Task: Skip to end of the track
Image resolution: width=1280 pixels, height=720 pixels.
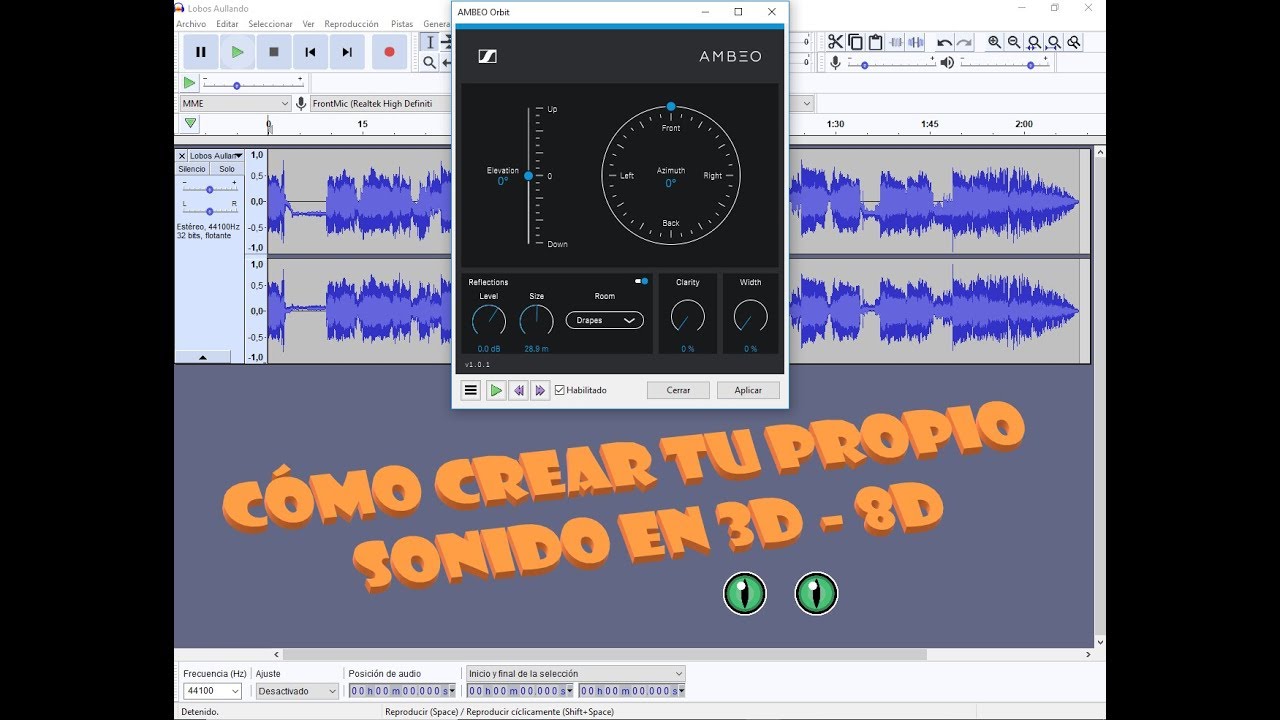Action: (x=347, y=52)
